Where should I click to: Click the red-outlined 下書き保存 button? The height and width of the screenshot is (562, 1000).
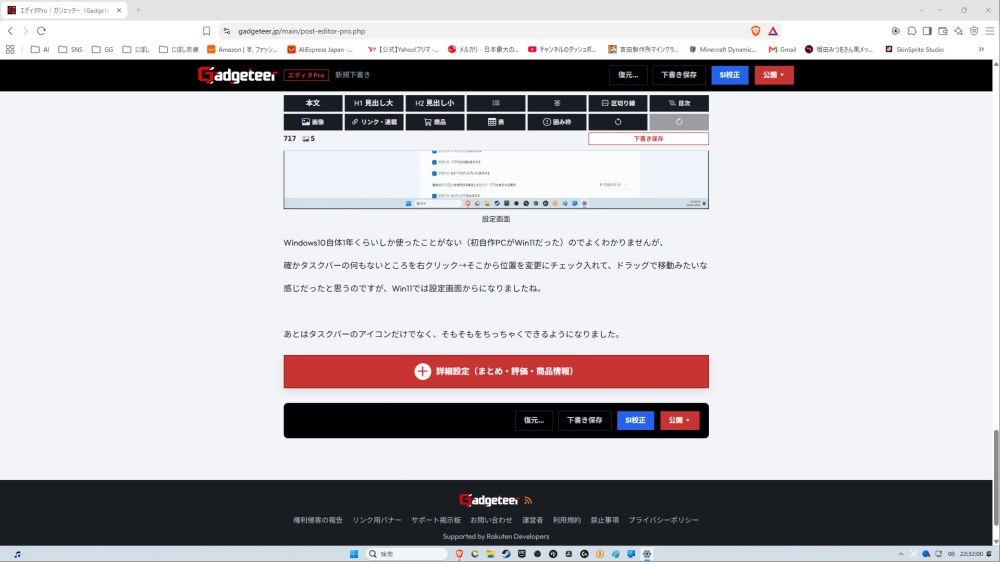[648, 138]
